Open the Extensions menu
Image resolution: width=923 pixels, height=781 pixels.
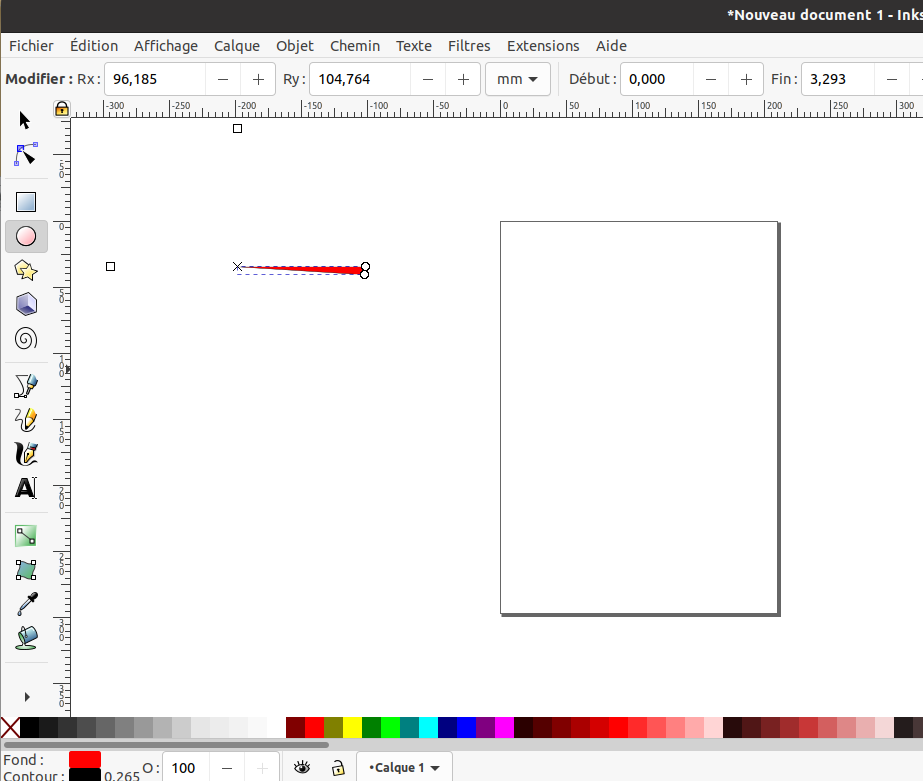(543, 46)
